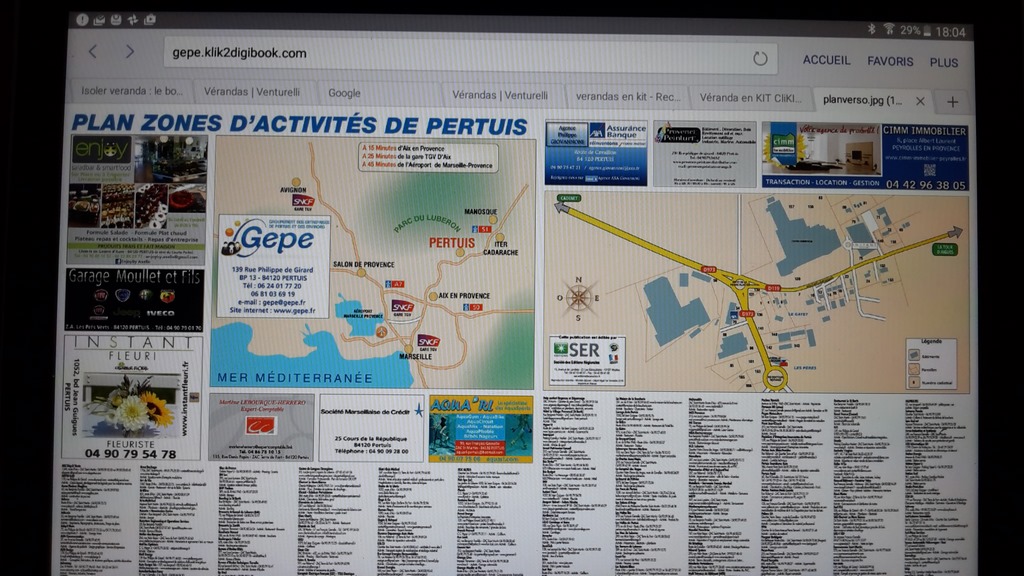This screenshot has width=1024, height=576.
Task: Open the Provence Peinture ad
Action: 705,154
